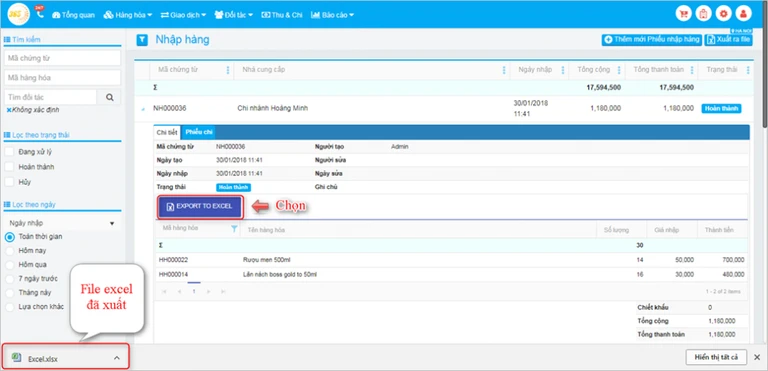This screenshot has height=371, width=768.
Task: Switch to the Phiếu chi tab
Action: click(198, 132)
